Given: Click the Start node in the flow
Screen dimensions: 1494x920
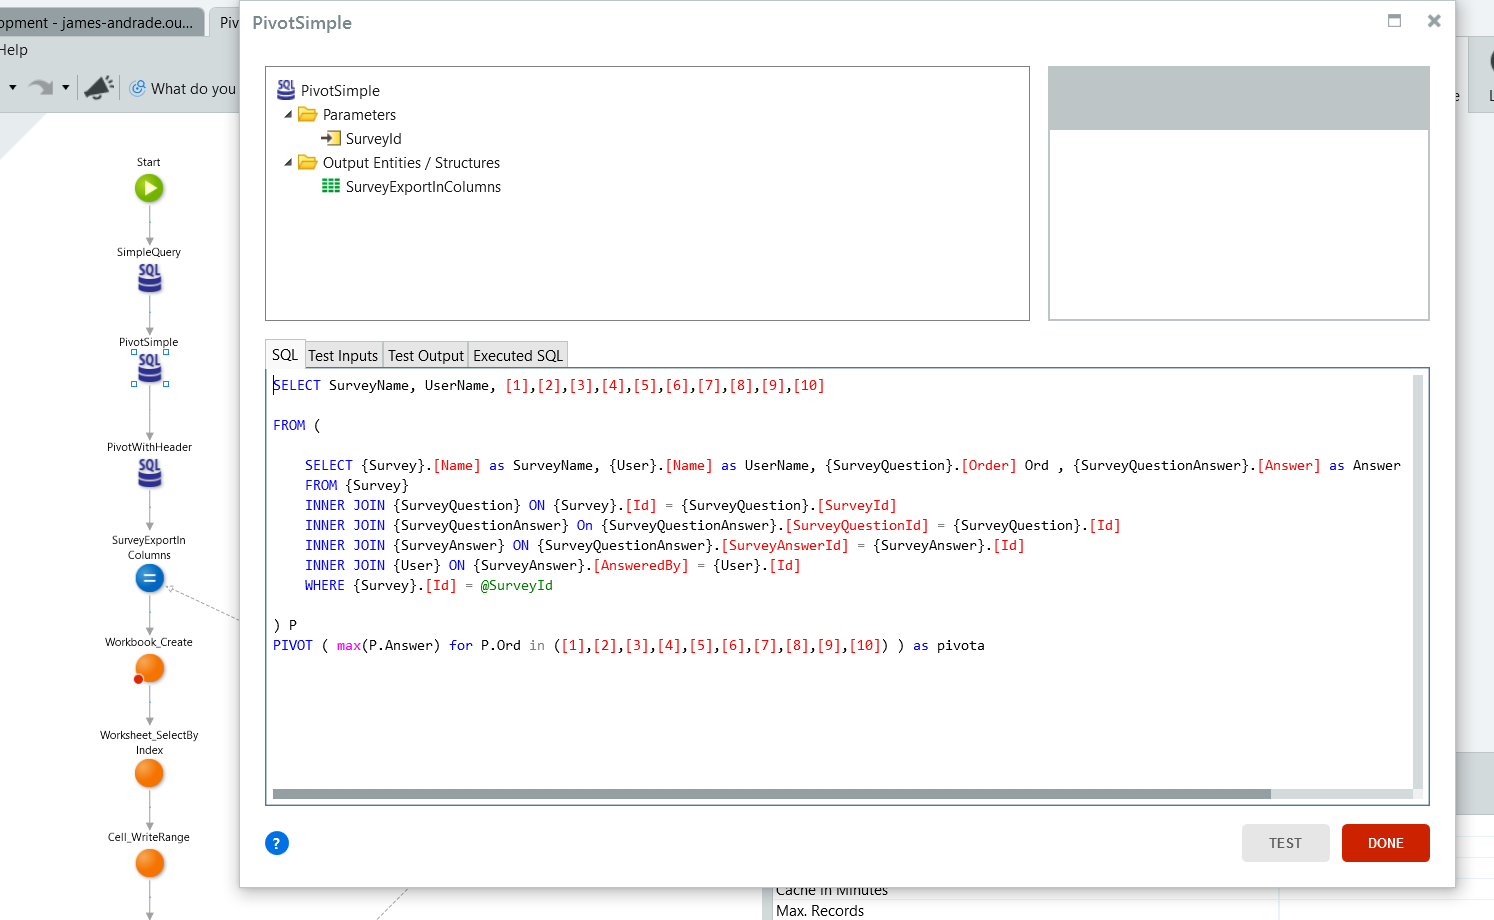Looking at the screenshot, I should (149, 188).
